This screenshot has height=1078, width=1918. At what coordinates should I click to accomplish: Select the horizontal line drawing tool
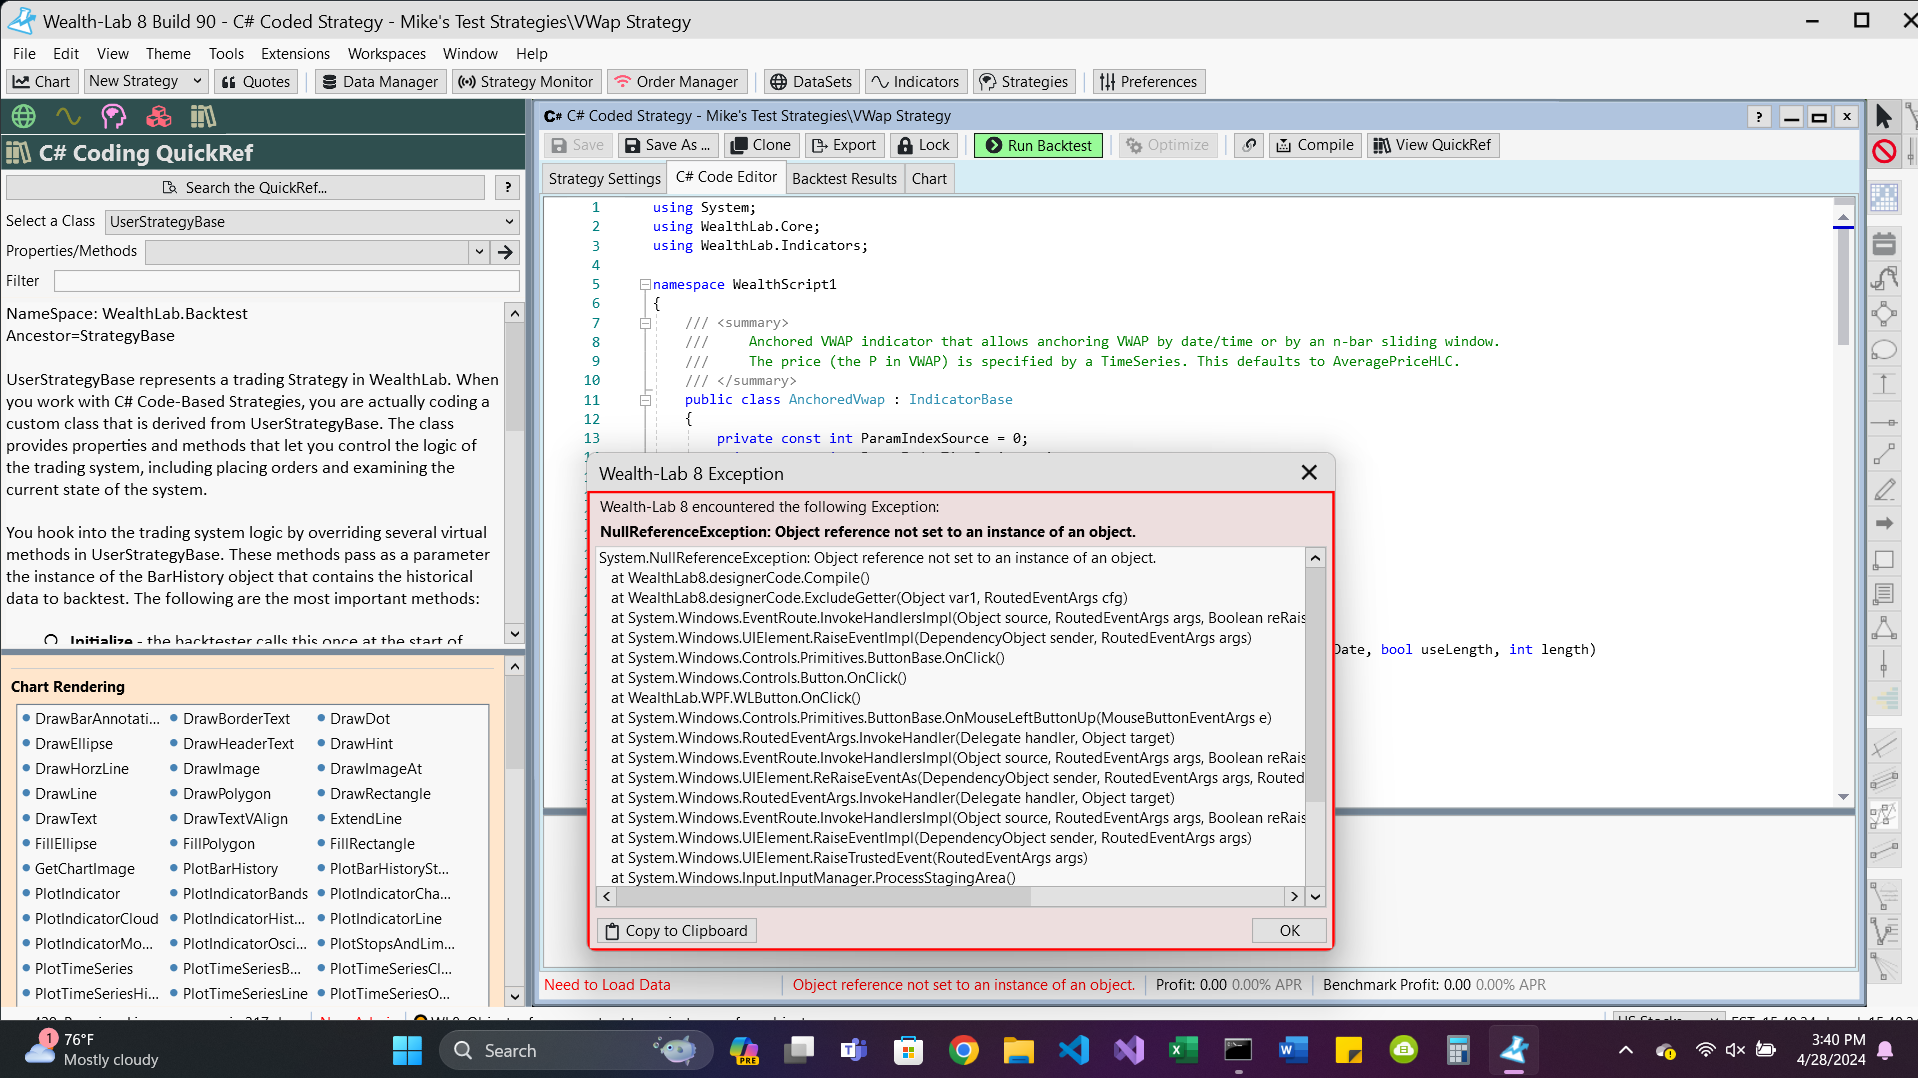[1884, 421]
